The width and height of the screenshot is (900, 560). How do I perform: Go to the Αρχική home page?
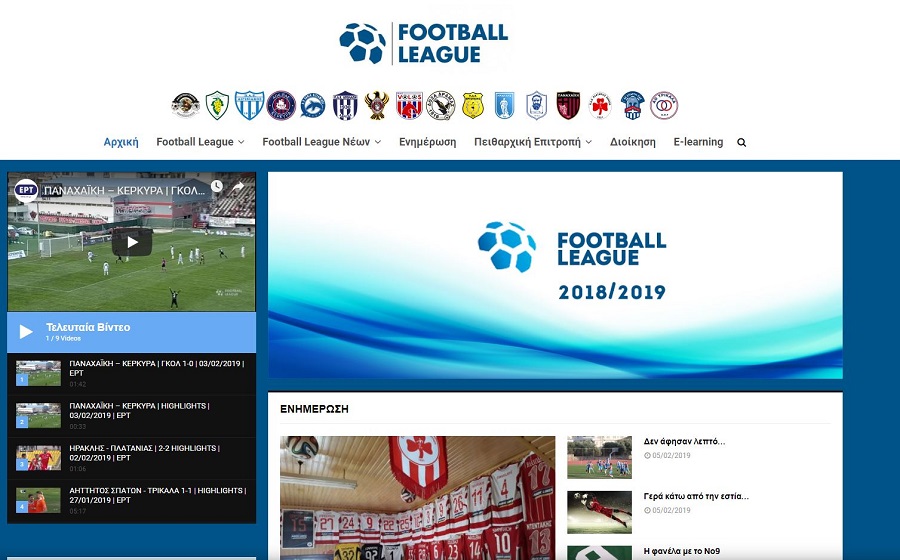[121, 142]
